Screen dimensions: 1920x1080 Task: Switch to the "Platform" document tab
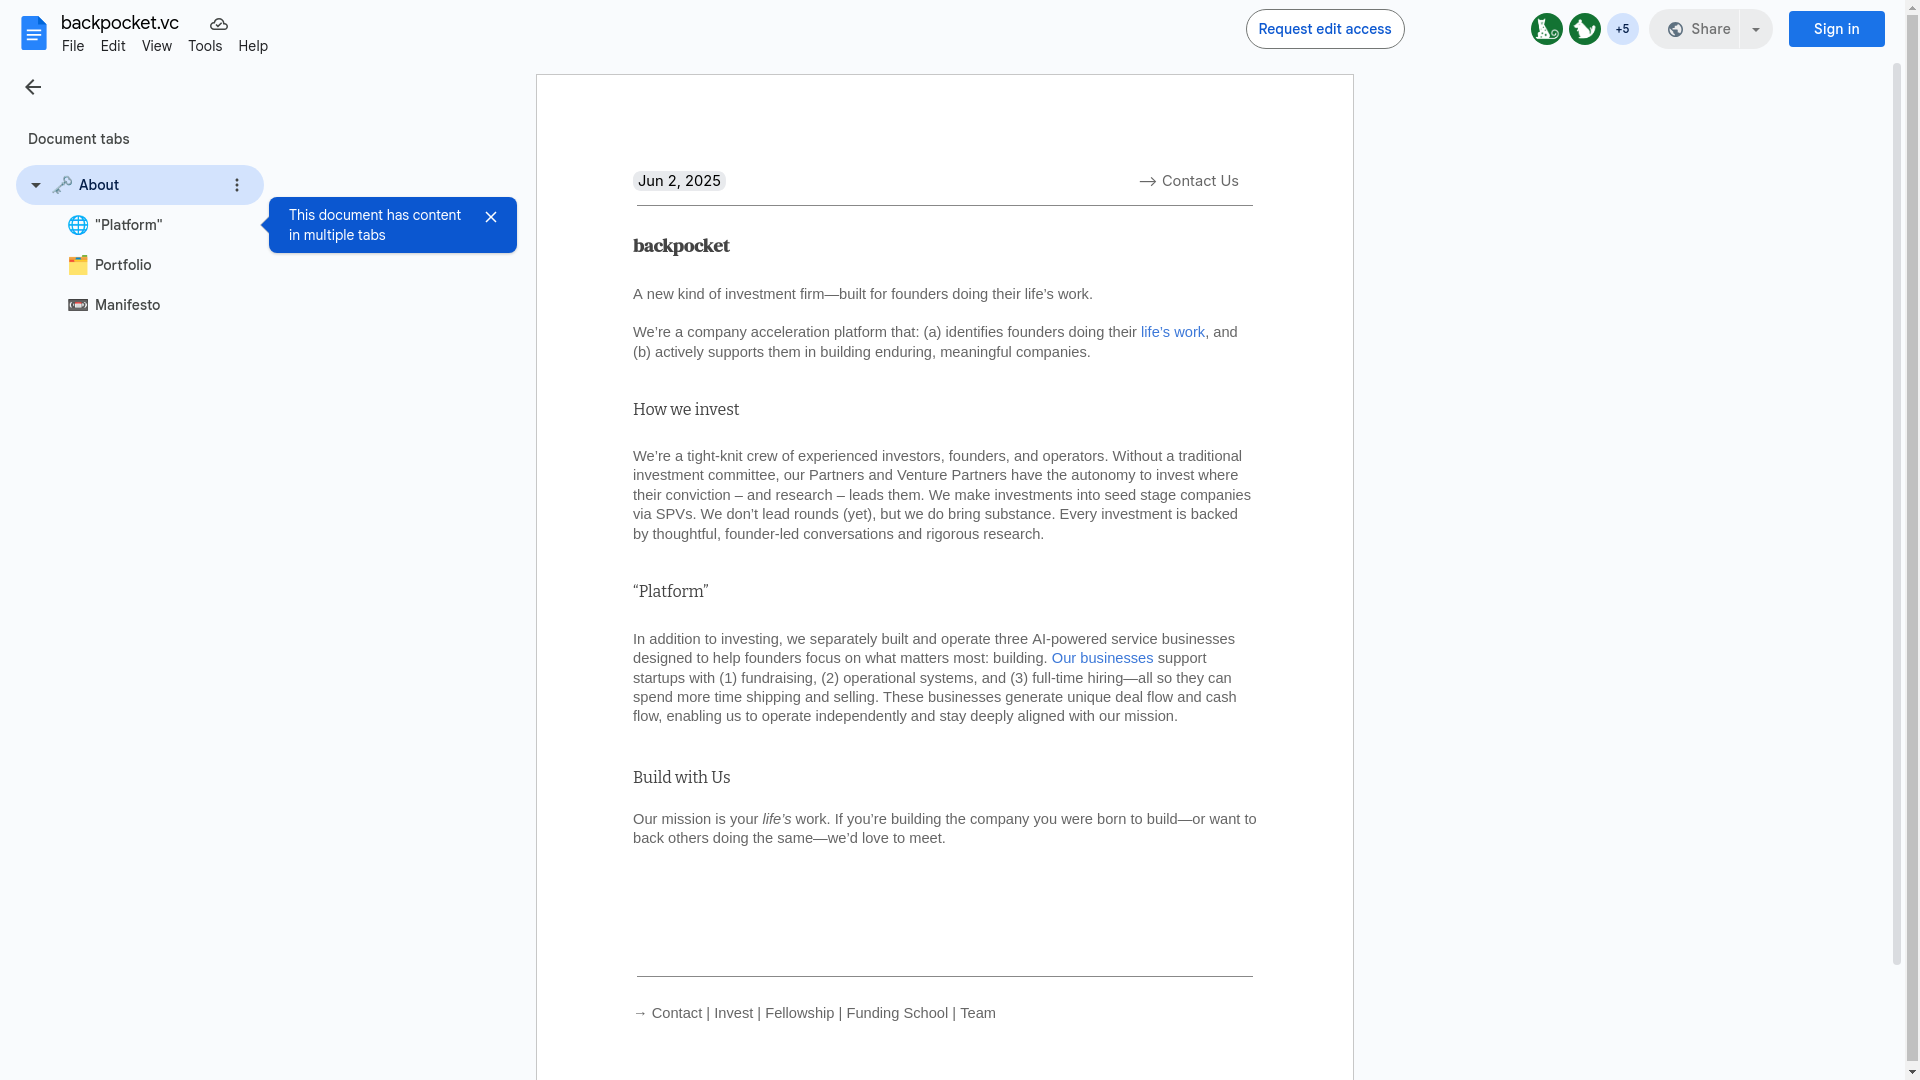pyautogui.click(x=129, y=225)
